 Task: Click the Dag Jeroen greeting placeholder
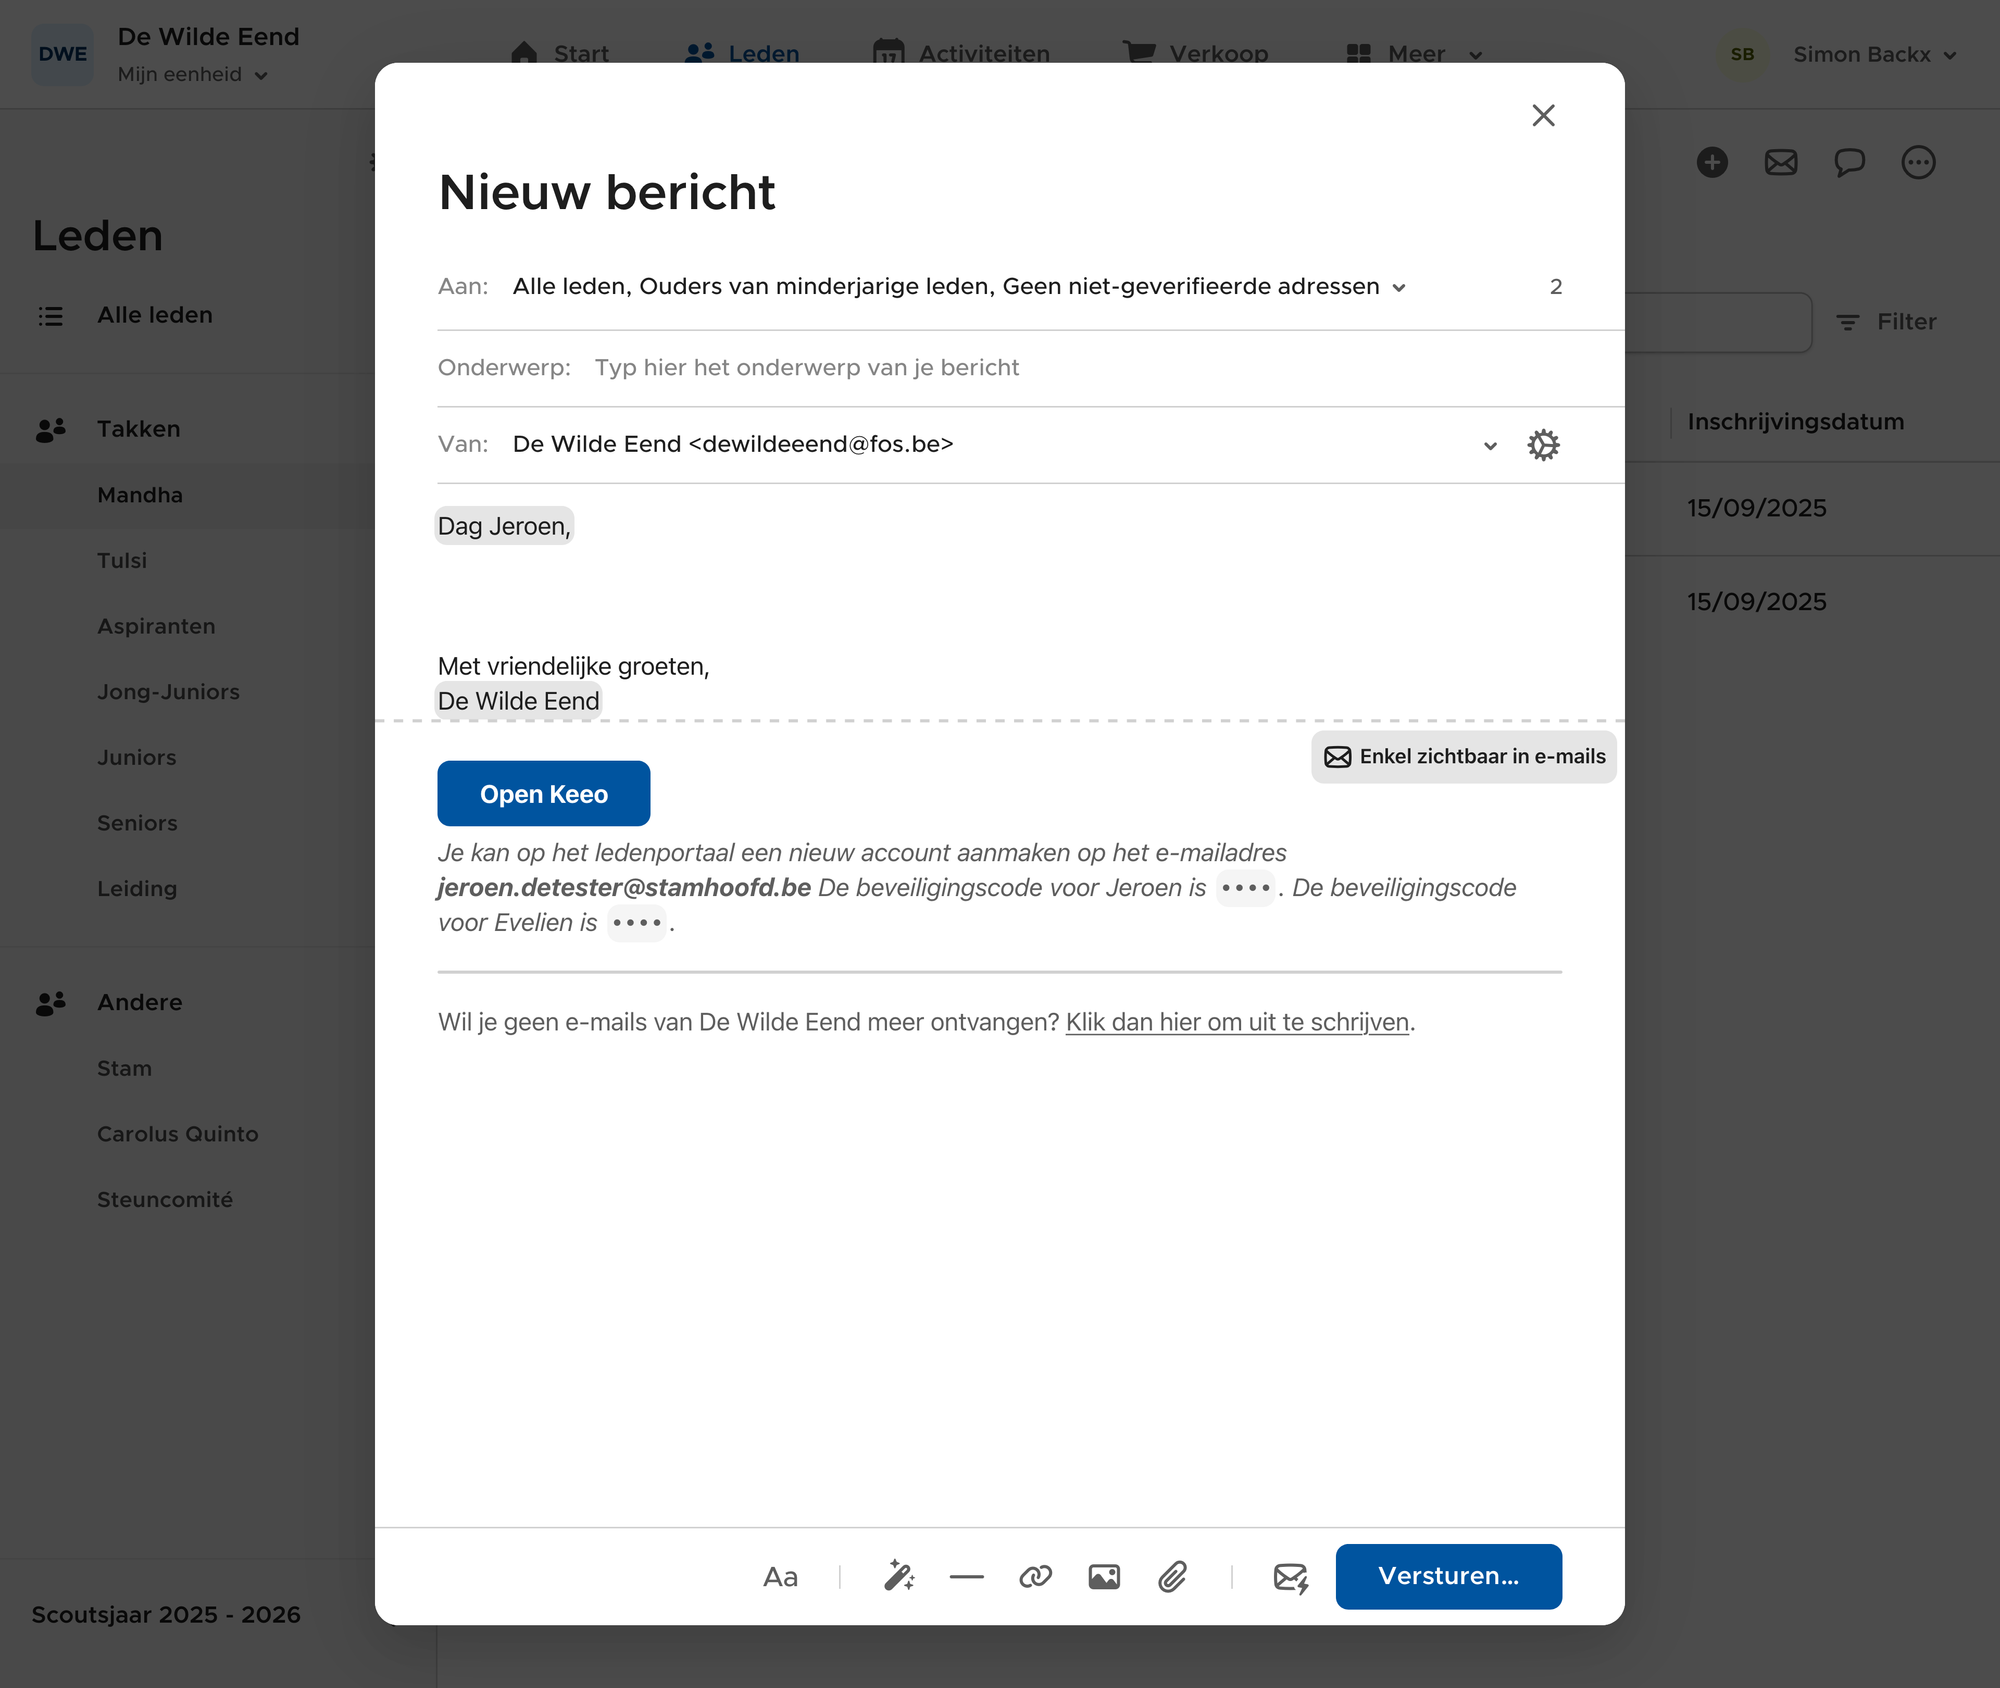point(504,526)
